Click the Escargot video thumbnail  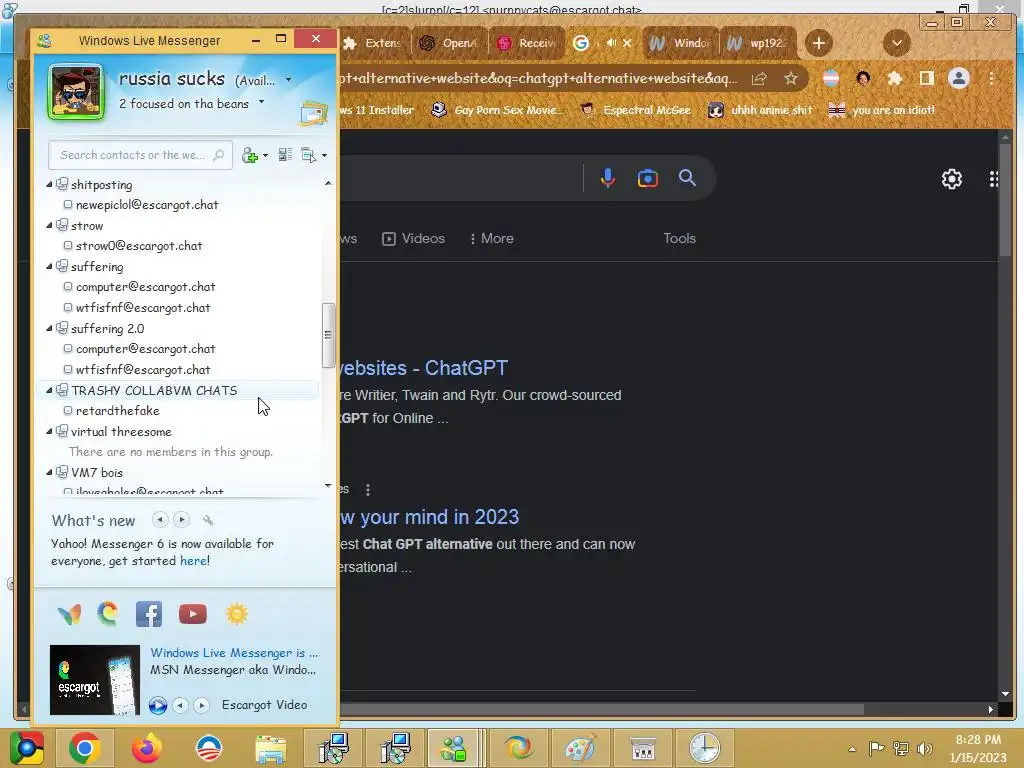pyautogui.click(x=95, y=680)
